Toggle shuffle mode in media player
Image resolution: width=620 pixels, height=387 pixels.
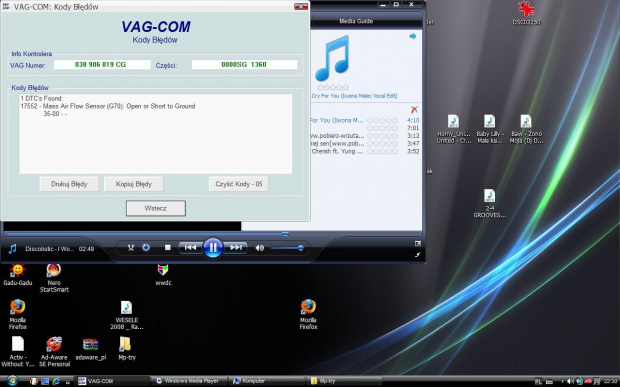131,247
